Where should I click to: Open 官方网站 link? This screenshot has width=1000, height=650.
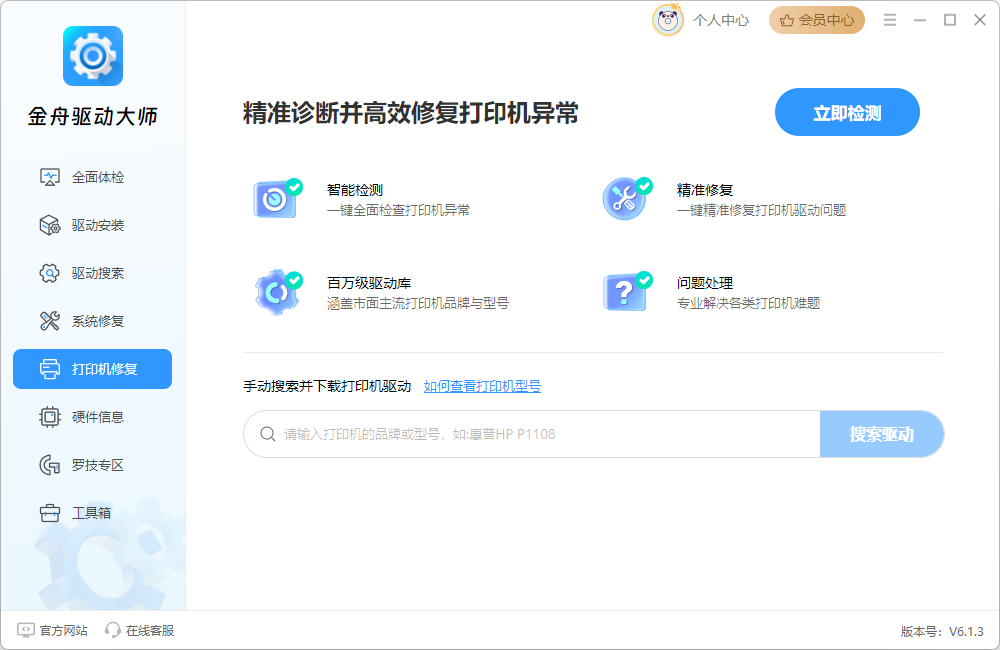[52, 630]
